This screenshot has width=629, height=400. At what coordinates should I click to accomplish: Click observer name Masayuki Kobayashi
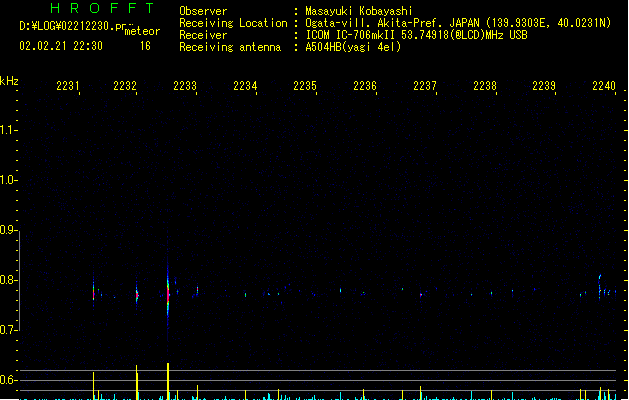point(359,11)
